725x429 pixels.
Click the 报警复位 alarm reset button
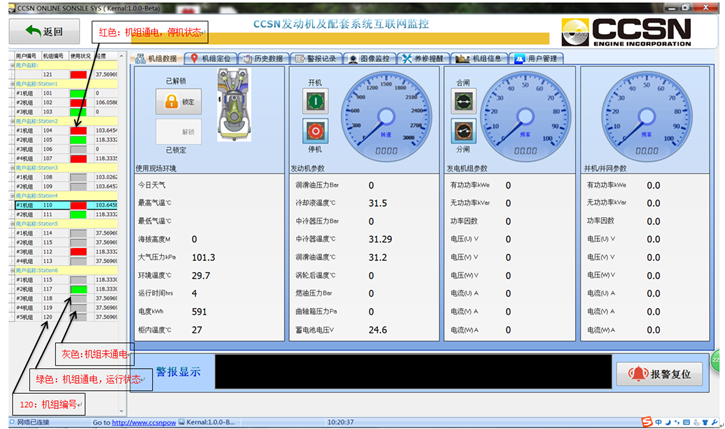pyautogui.click(x=661, y=374)
